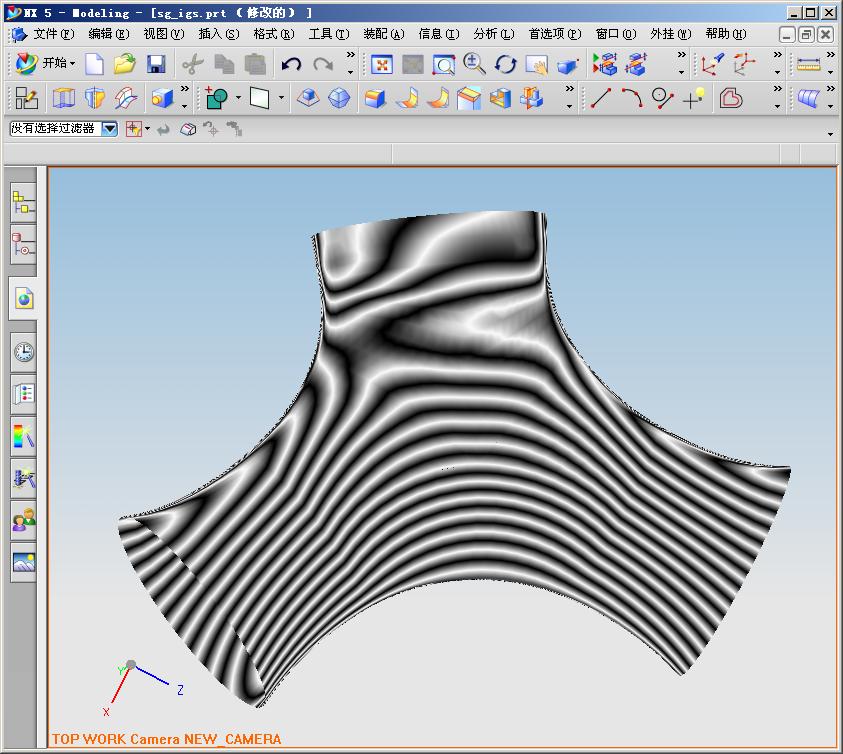
Task: Click the WCS axes icon with blue pointer
Action: (x=712, y=64)
